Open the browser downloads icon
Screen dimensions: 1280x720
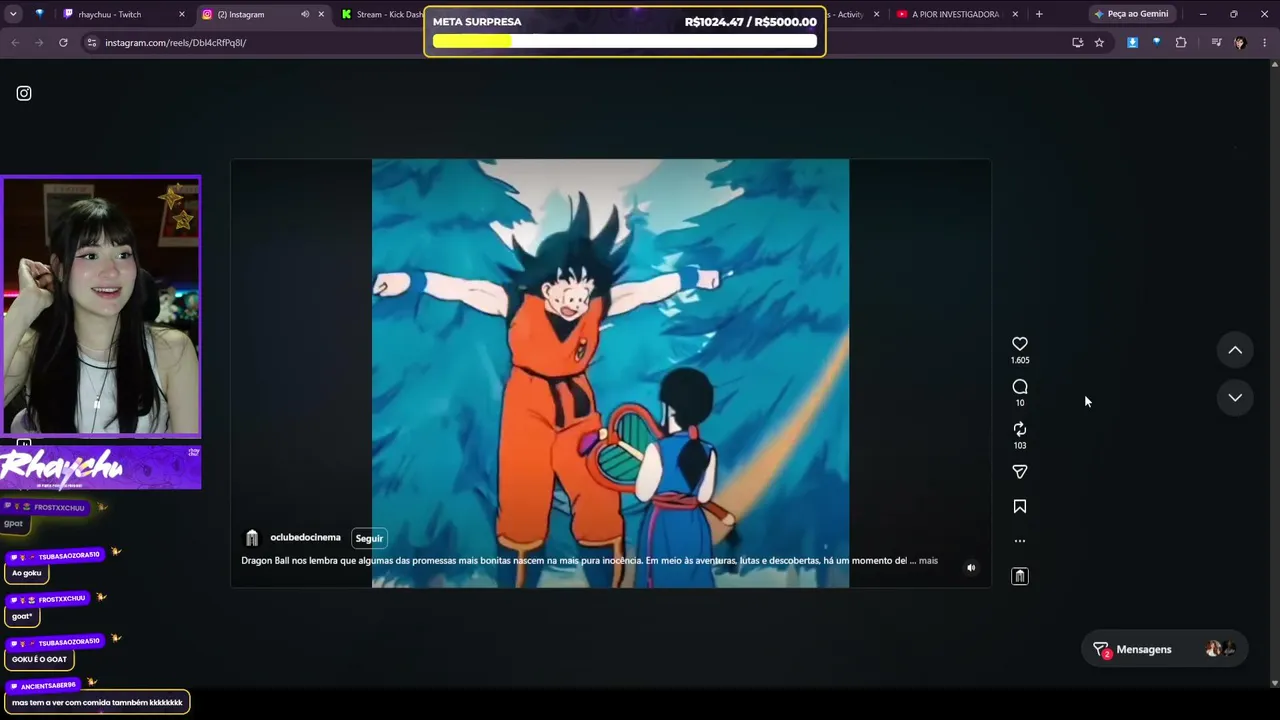1132,42
